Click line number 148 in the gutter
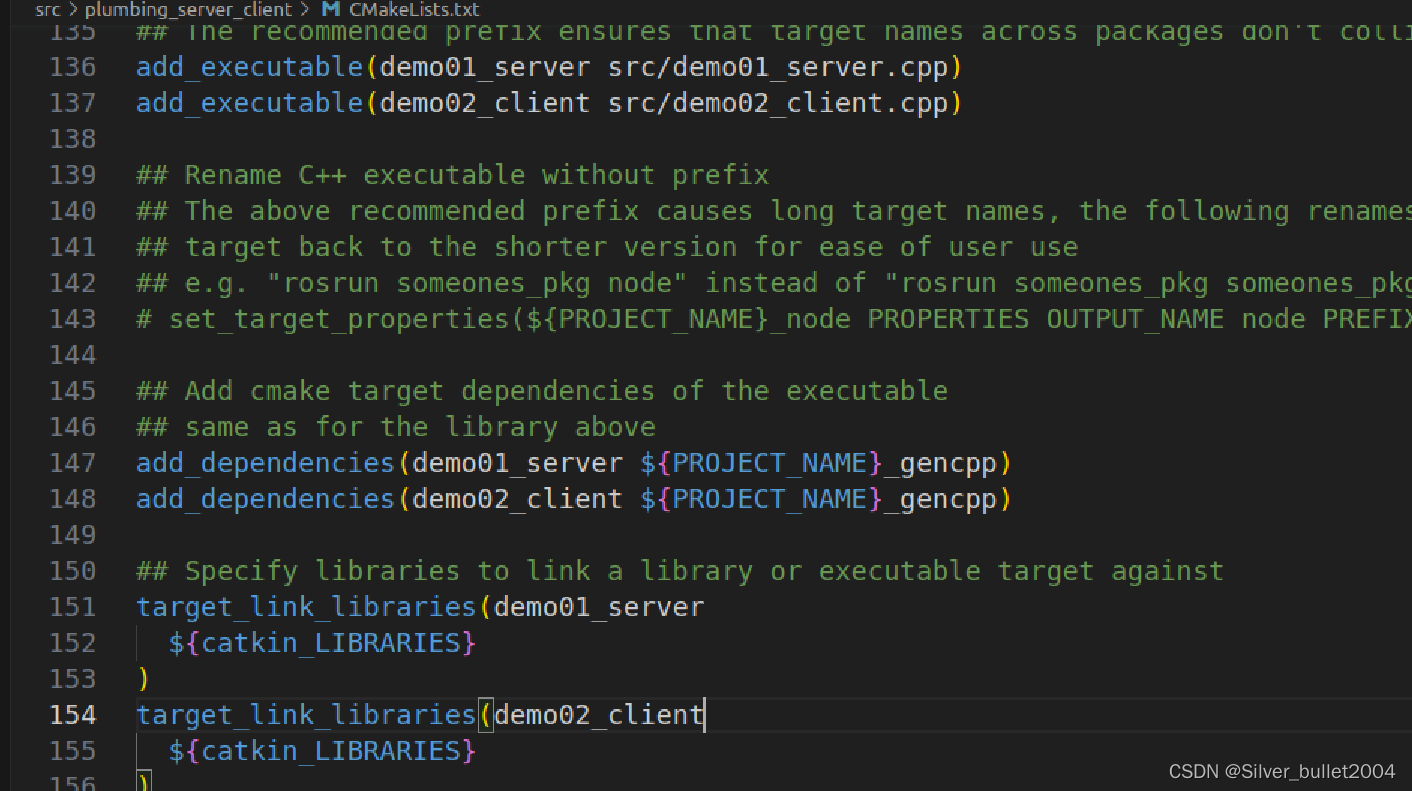The image size is (1412, 791). [73, 499]
